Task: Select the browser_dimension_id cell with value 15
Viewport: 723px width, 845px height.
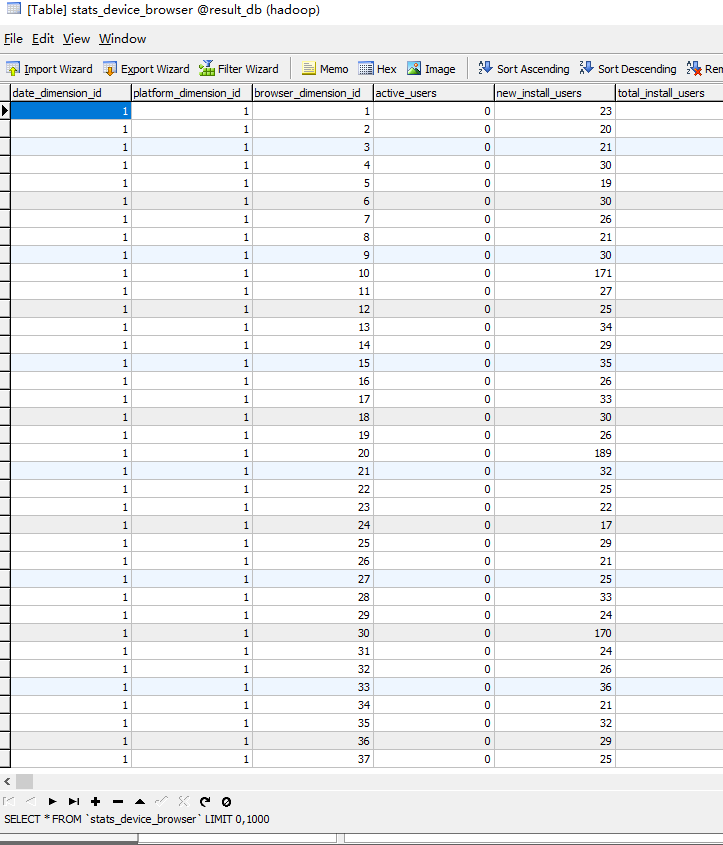Action: click(x=312, y=363)
